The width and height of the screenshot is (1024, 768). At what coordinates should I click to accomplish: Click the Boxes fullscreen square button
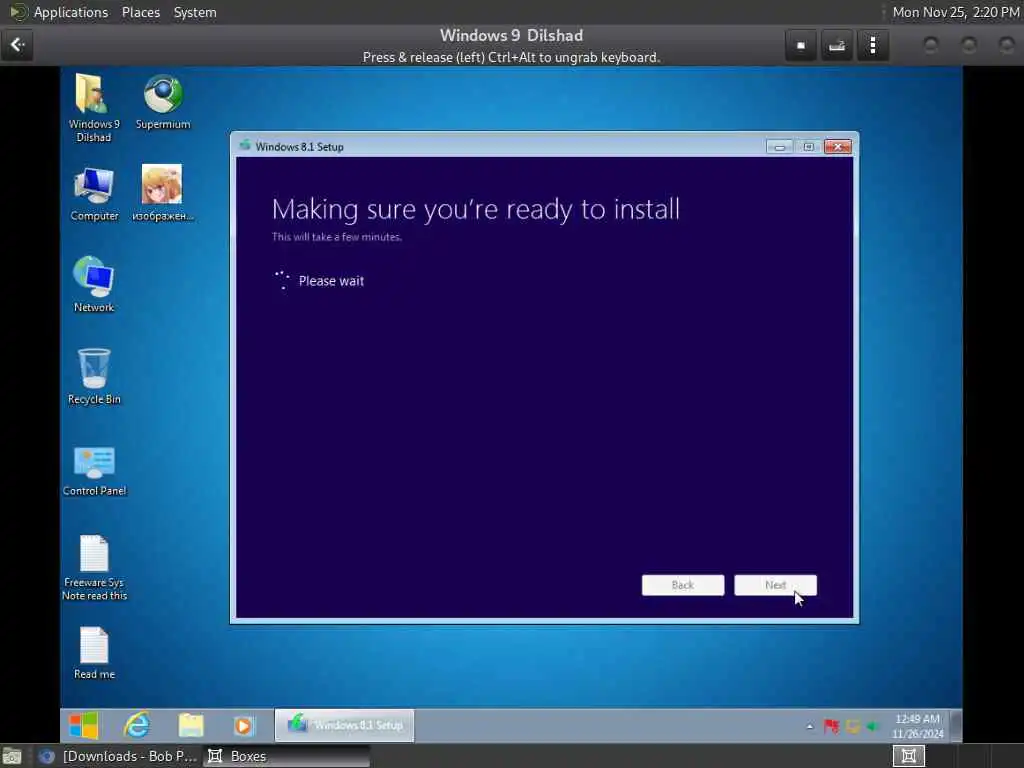coord(801,46)
